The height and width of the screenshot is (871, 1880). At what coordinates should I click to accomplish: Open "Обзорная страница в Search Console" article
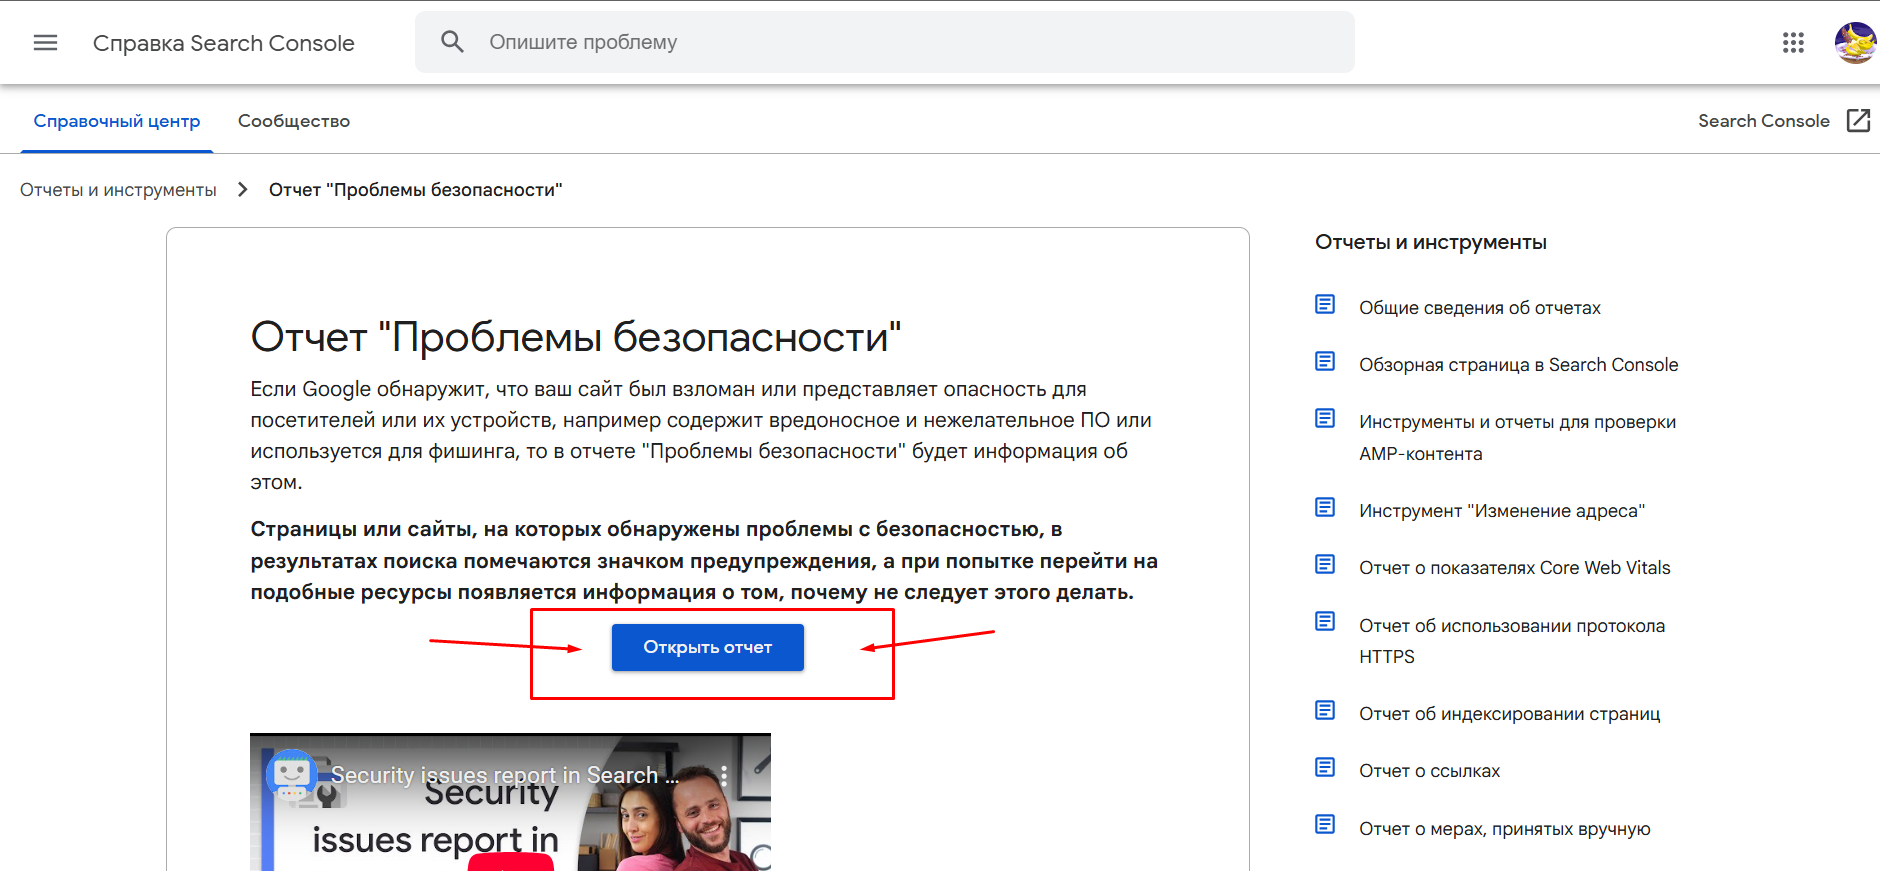[x=1519, y=365]
